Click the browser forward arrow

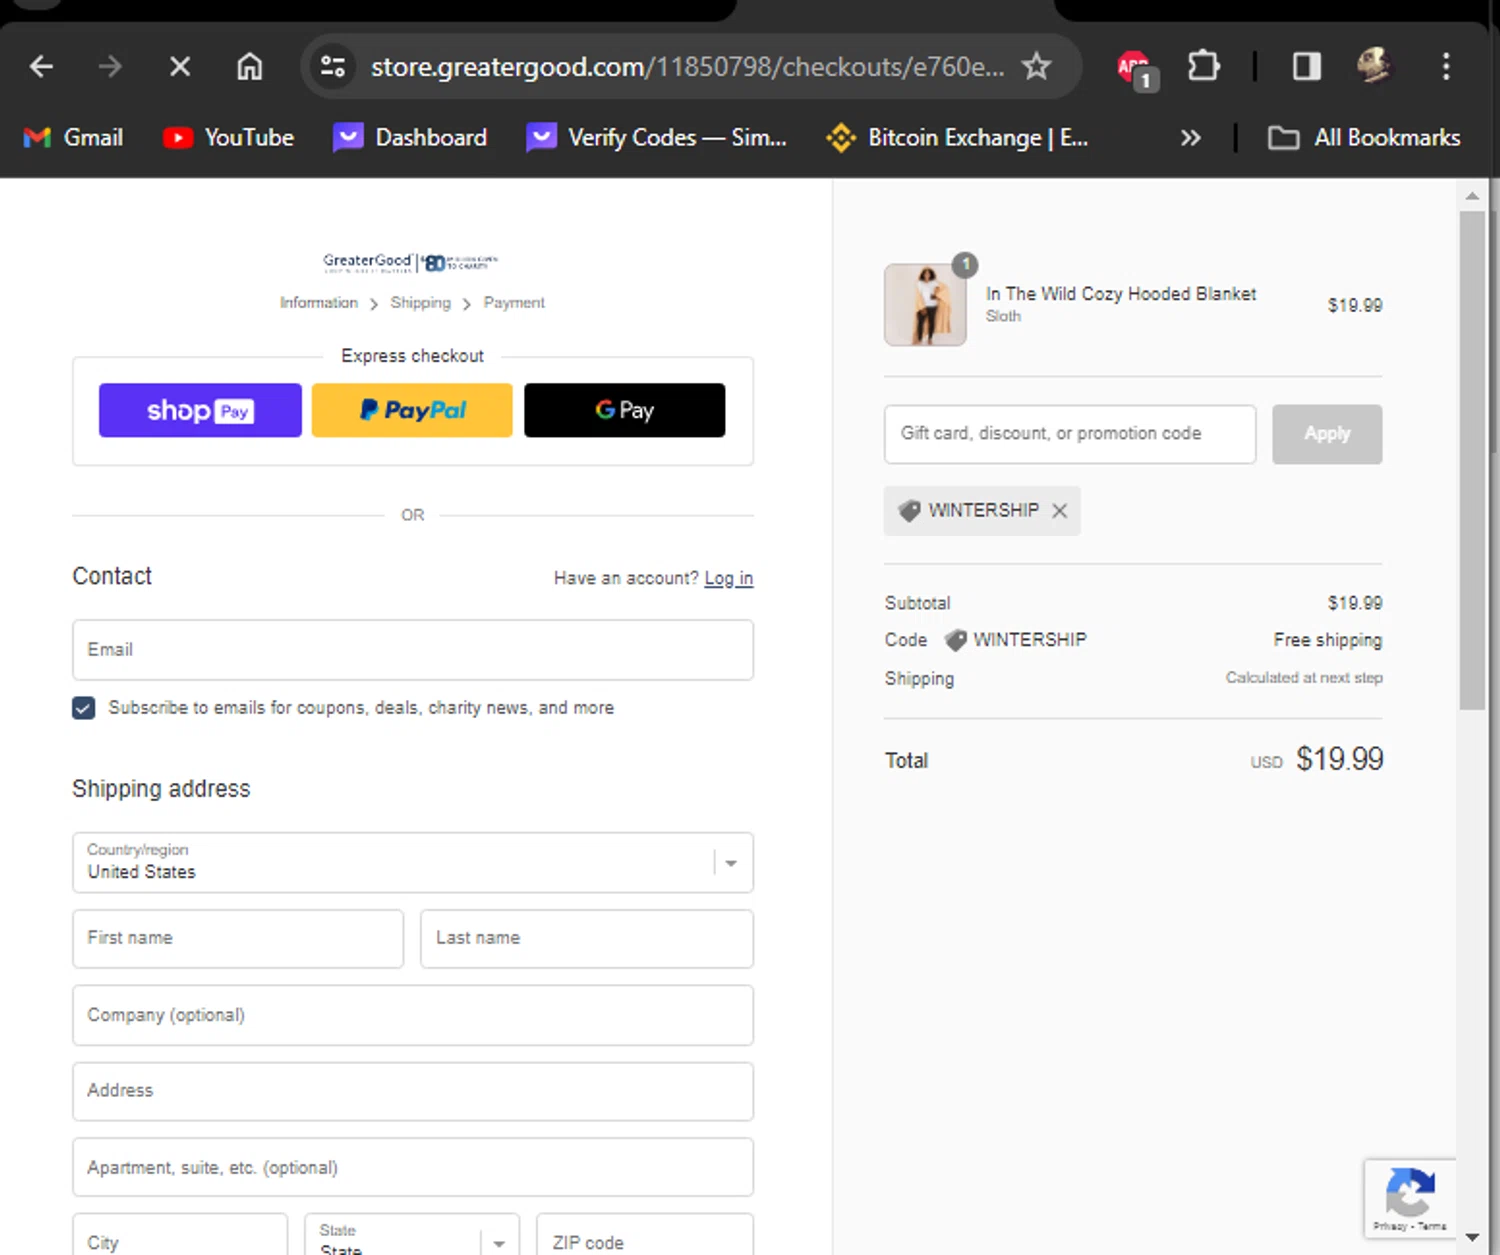coord(110,67)
